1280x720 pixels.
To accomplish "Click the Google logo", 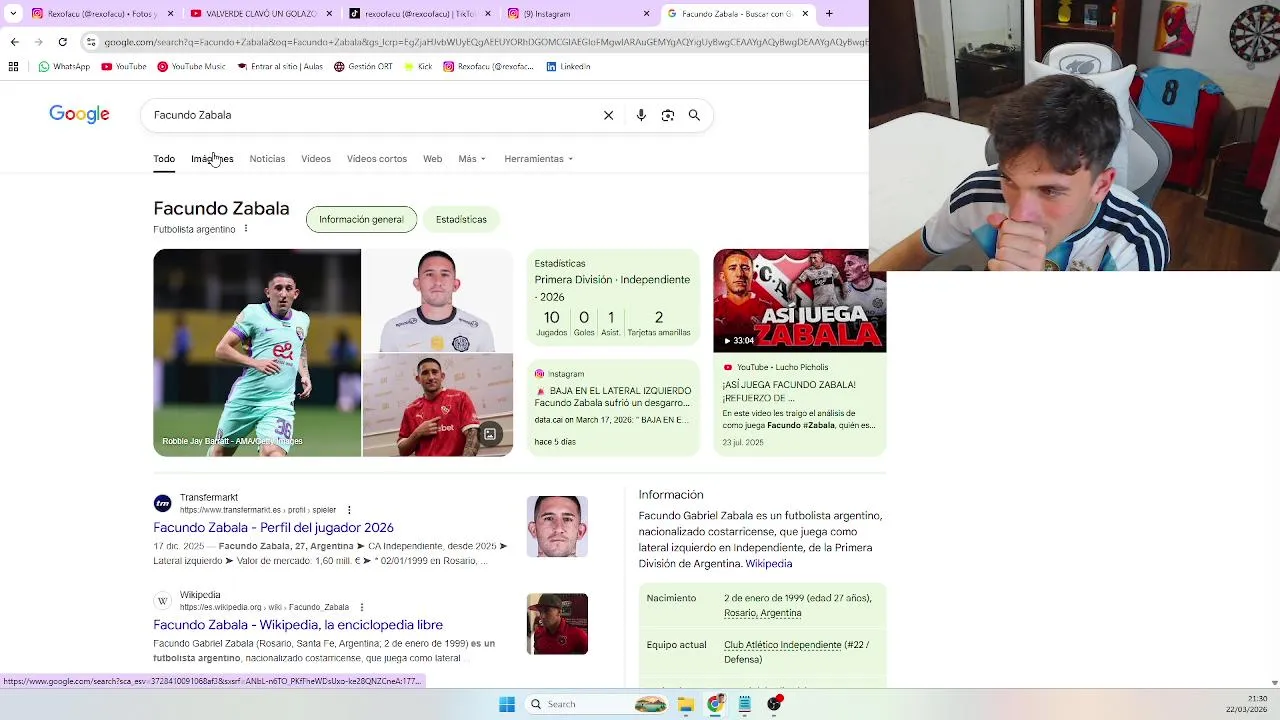I will point(79,114).
